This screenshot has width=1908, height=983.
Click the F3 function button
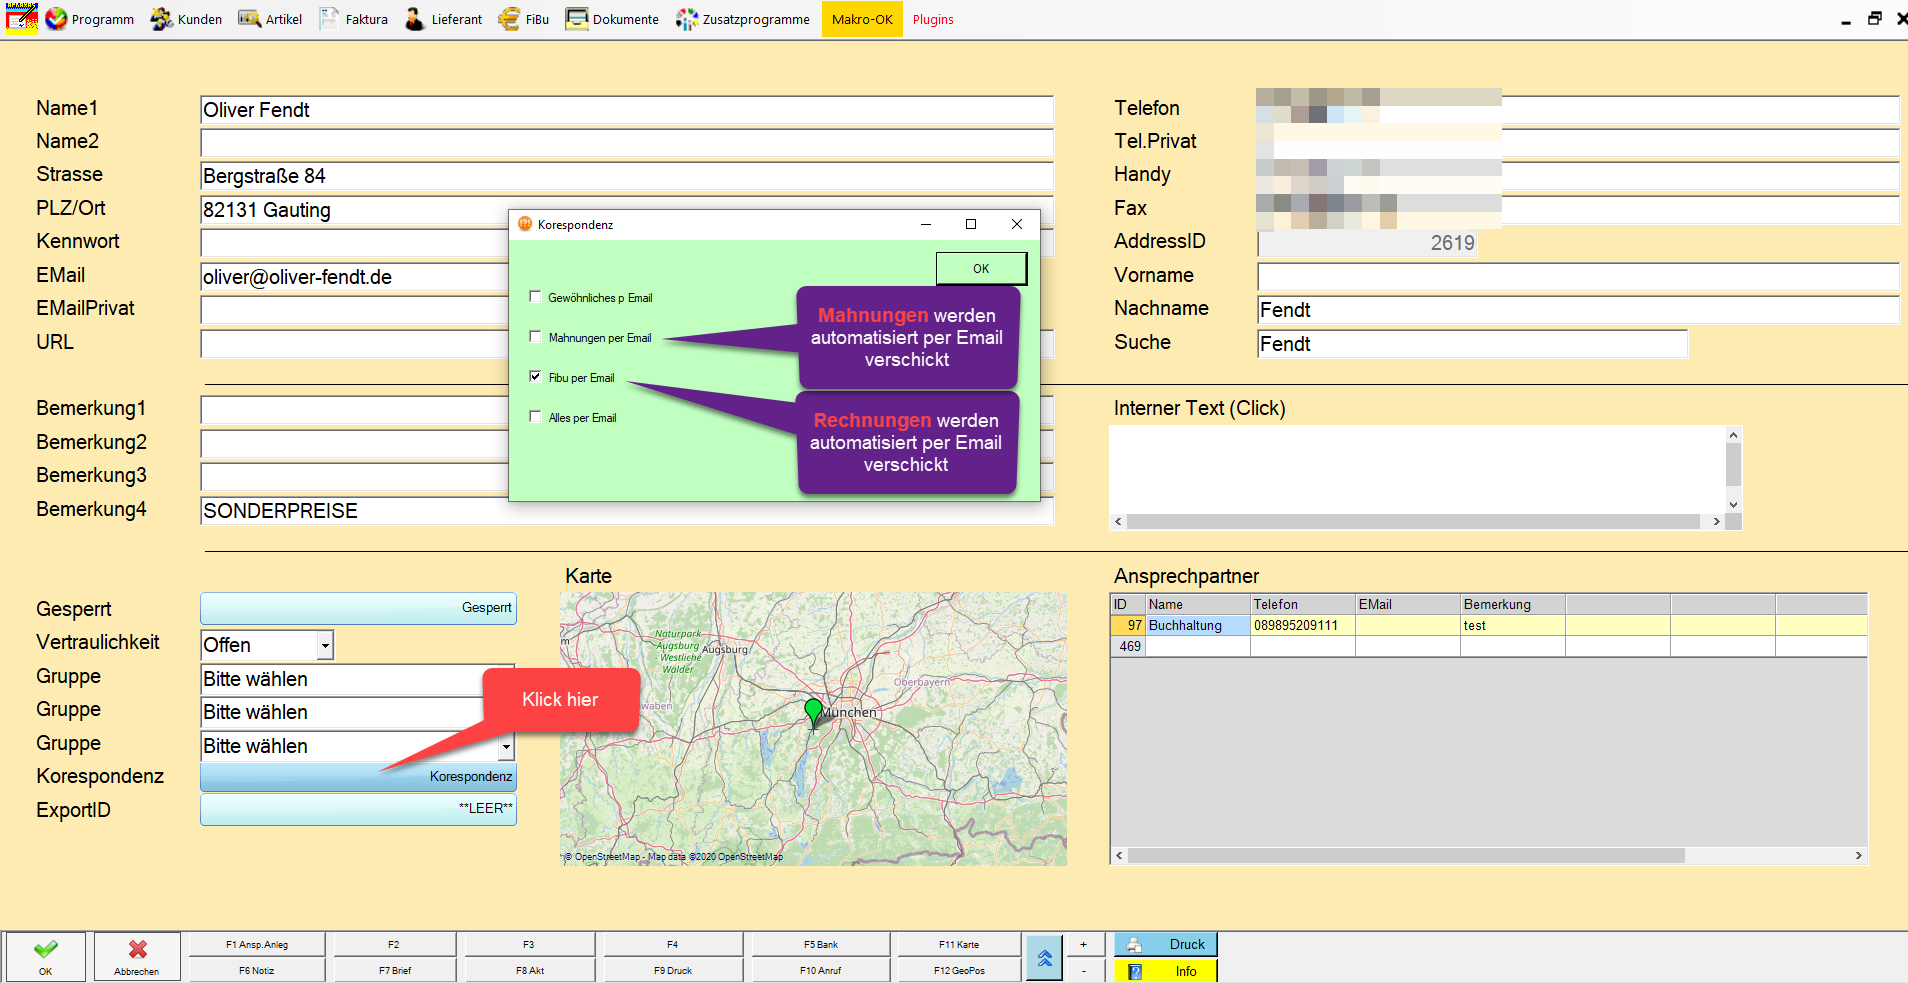click(x=530, y=944)
